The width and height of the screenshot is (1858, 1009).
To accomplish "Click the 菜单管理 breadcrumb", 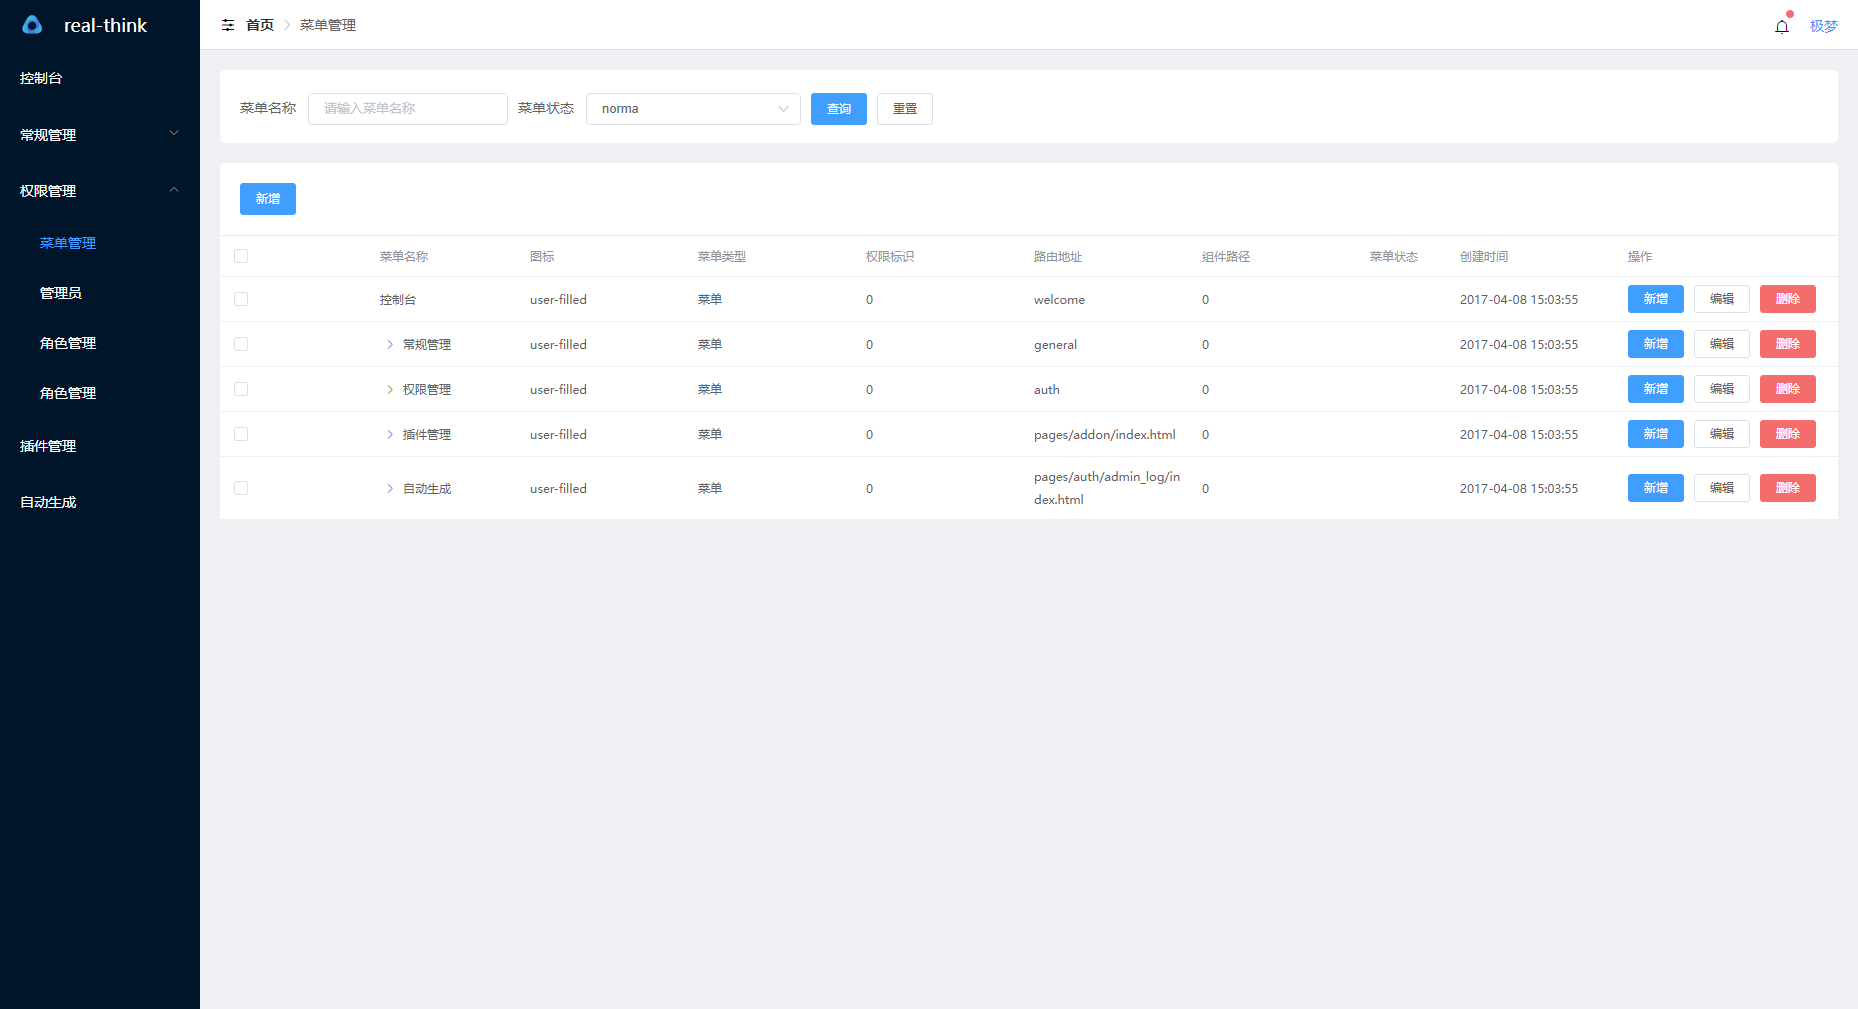I will (328, 25).
